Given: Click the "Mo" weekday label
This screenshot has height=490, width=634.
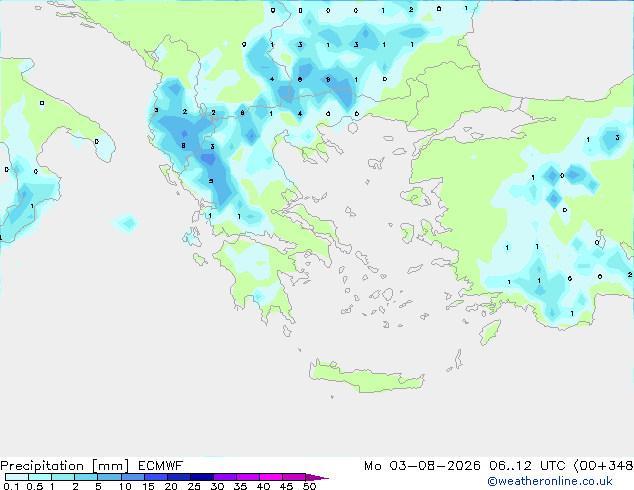Looking at the screenshot, I should coord(372,466).
